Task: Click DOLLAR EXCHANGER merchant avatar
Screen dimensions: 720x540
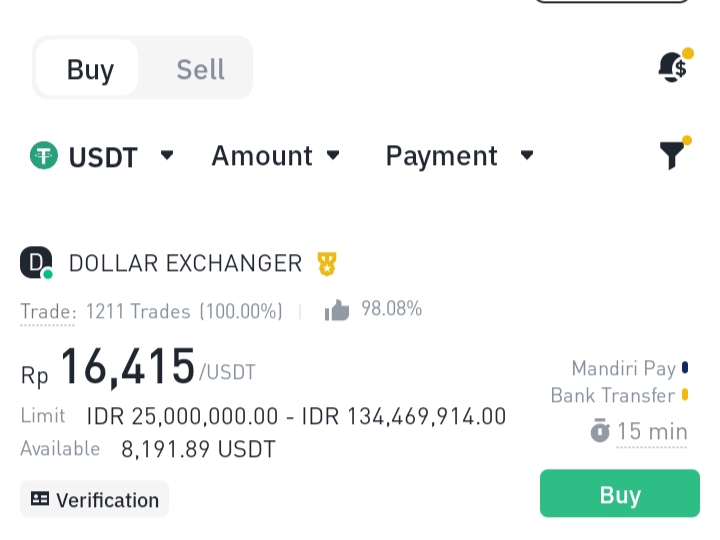Action: (x=36, y=264)
